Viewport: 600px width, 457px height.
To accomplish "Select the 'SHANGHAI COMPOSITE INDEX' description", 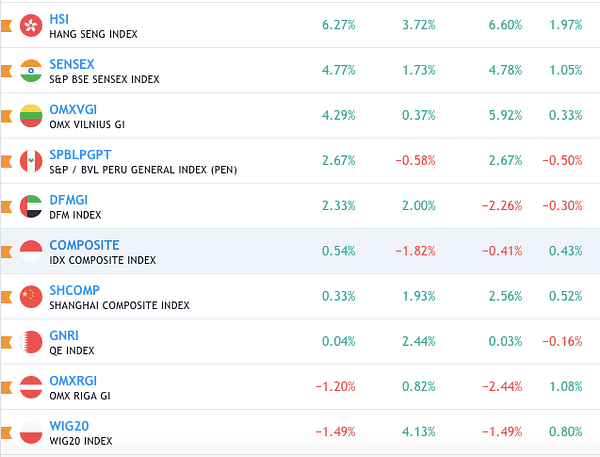I will pyautogui.click(x=119, y=305).
